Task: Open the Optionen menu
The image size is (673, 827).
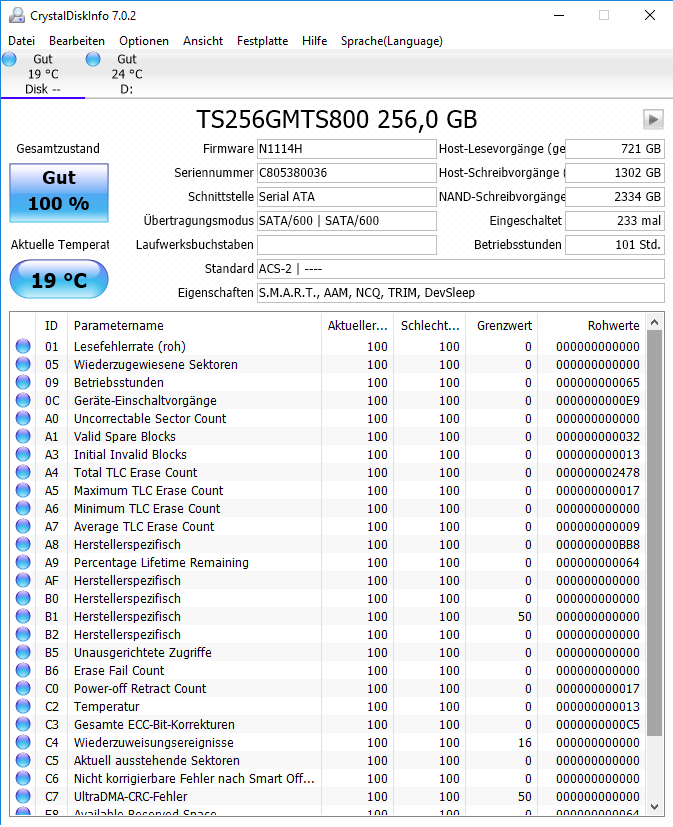Action: click(143, 41)
